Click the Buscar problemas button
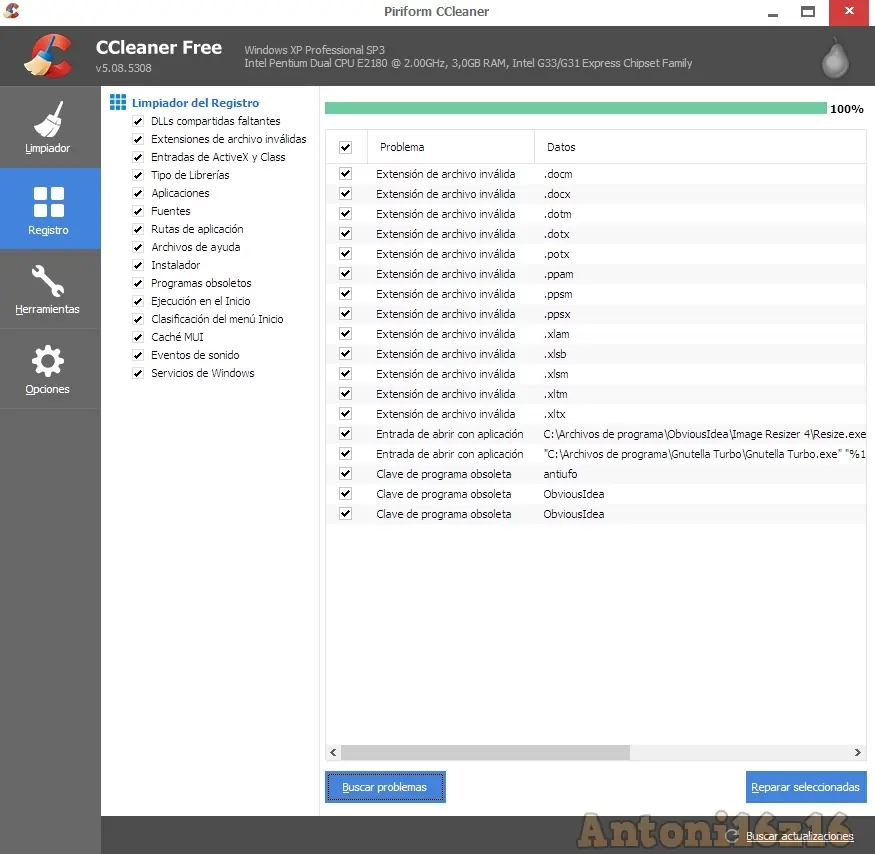The image size is (875, 854). click(x=385, y=787)
